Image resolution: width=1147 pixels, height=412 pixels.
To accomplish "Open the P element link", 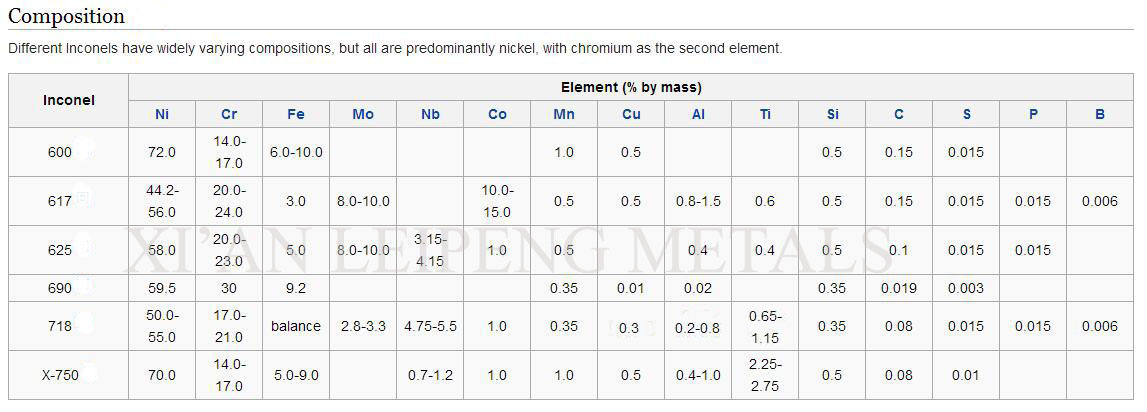I will point(1033,114).
